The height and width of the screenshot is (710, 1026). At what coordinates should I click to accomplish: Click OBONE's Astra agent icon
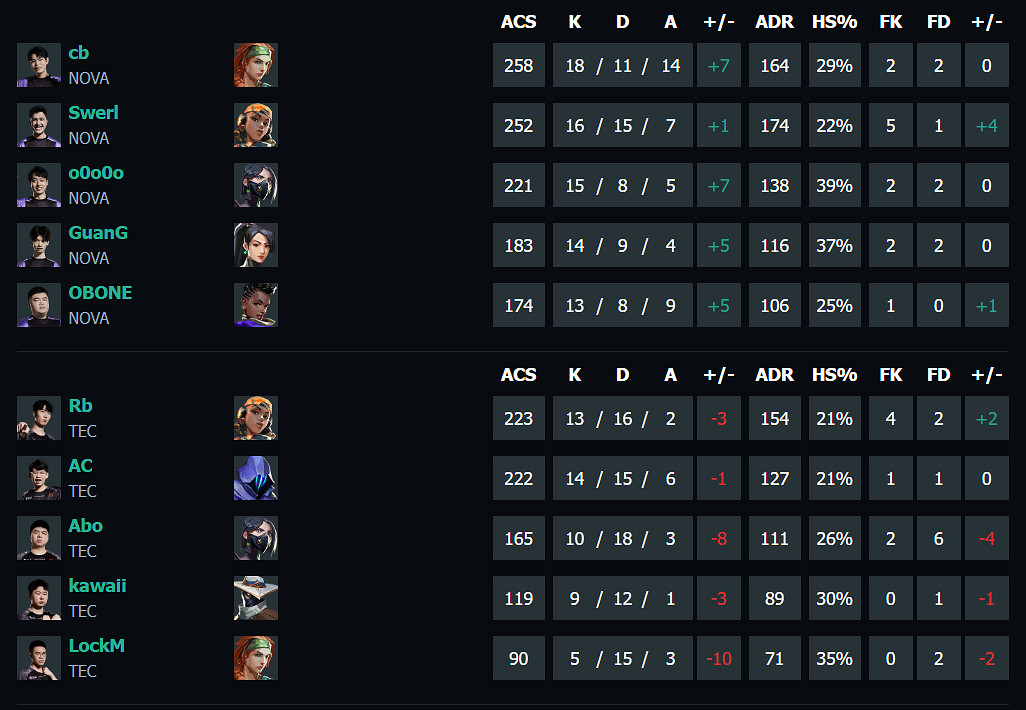(x=256, y=305)
